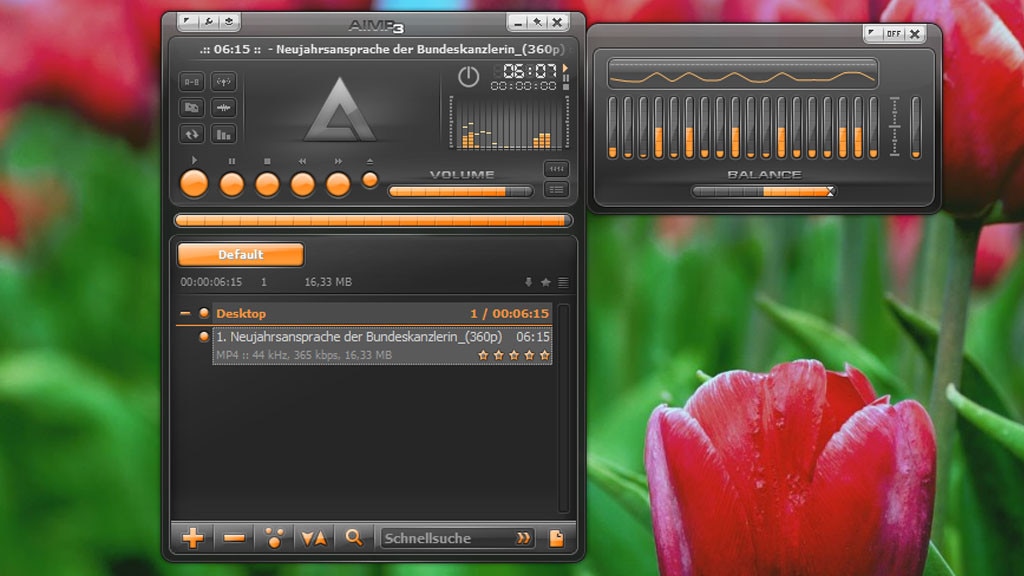Screen dimensions: 1024x576
Task: Open the sort playlist arrows icon
Action: (x=314, y=538)
